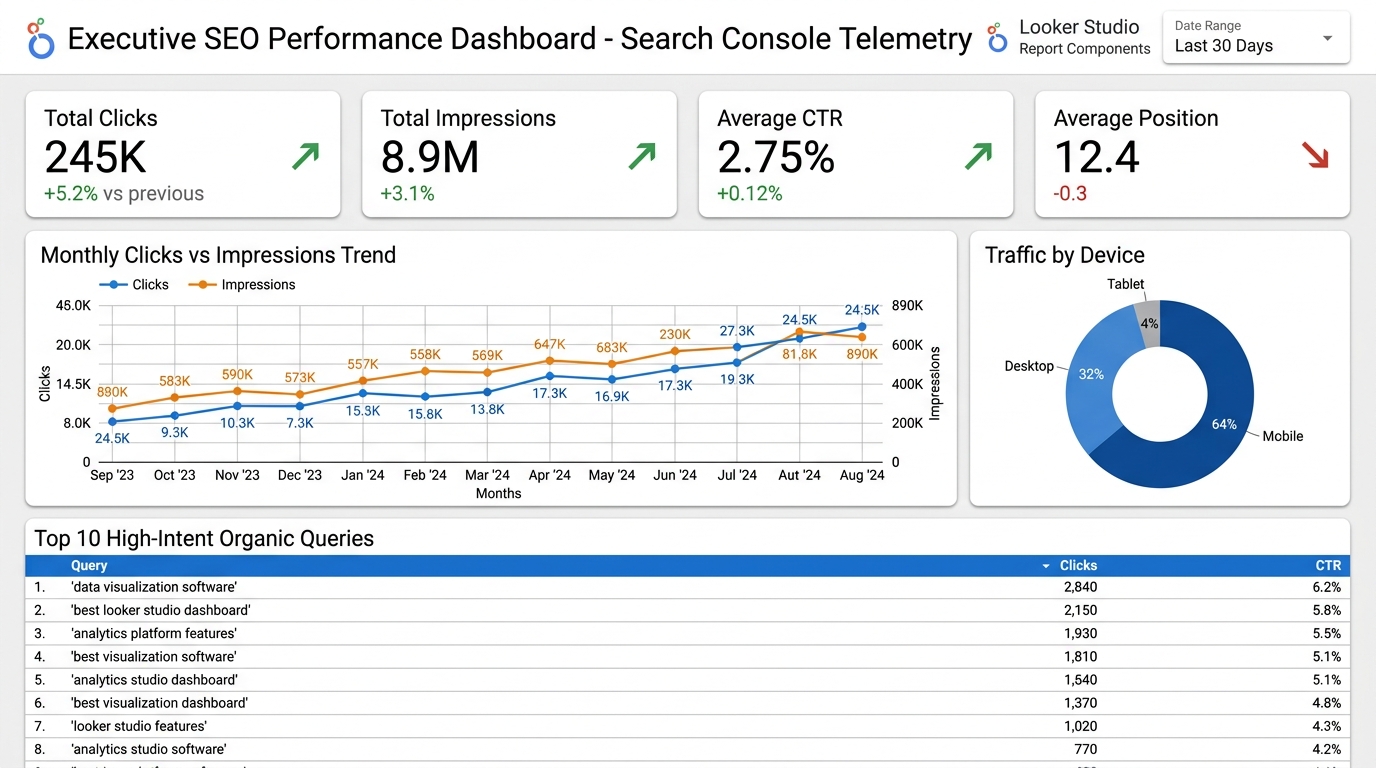Viewport: 1376px width, 768px height.
Task: Click the 1,020 clicks cell in the table
Action: [x=1080, y=726]
